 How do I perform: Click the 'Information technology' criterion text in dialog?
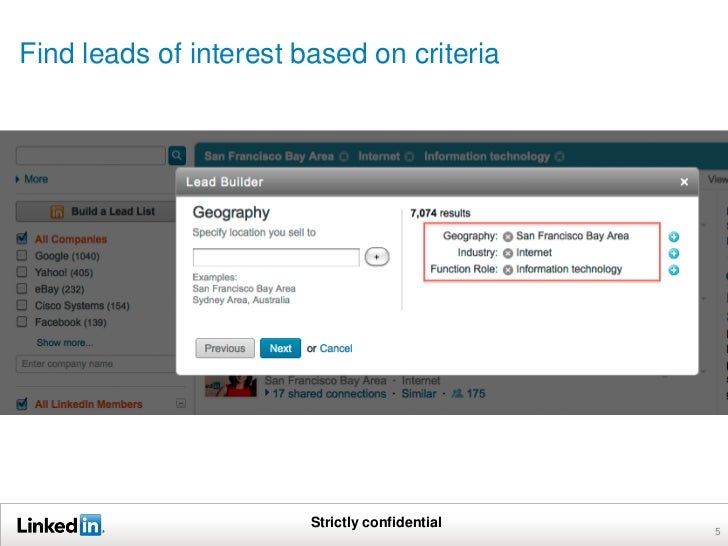(x=569, y=269)
